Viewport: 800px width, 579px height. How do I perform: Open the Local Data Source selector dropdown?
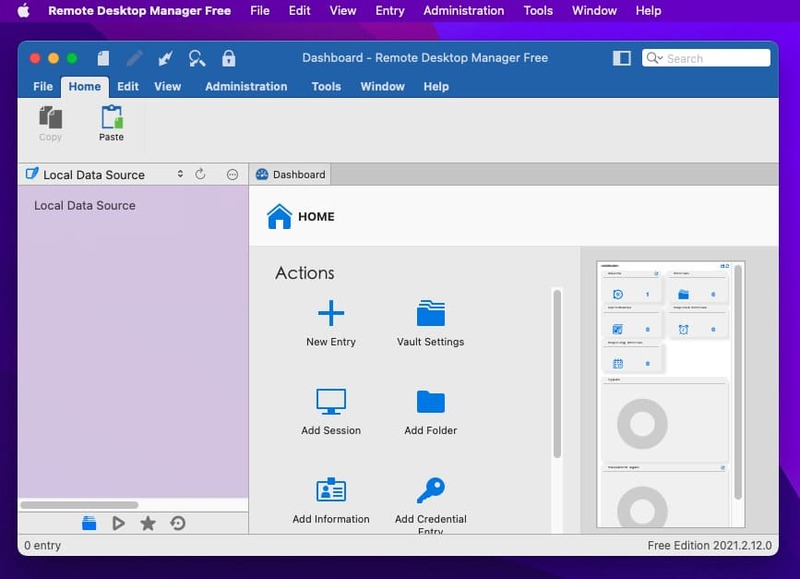(104, 174)
